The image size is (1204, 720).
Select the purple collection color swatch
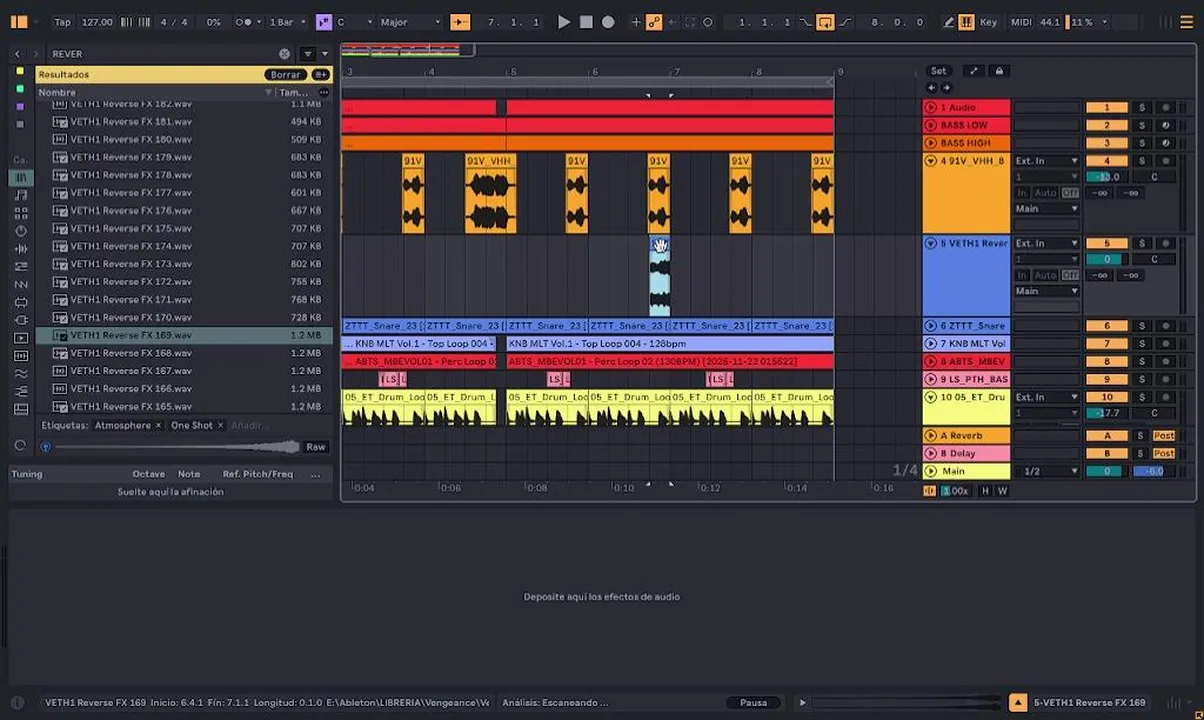point(20,107)
